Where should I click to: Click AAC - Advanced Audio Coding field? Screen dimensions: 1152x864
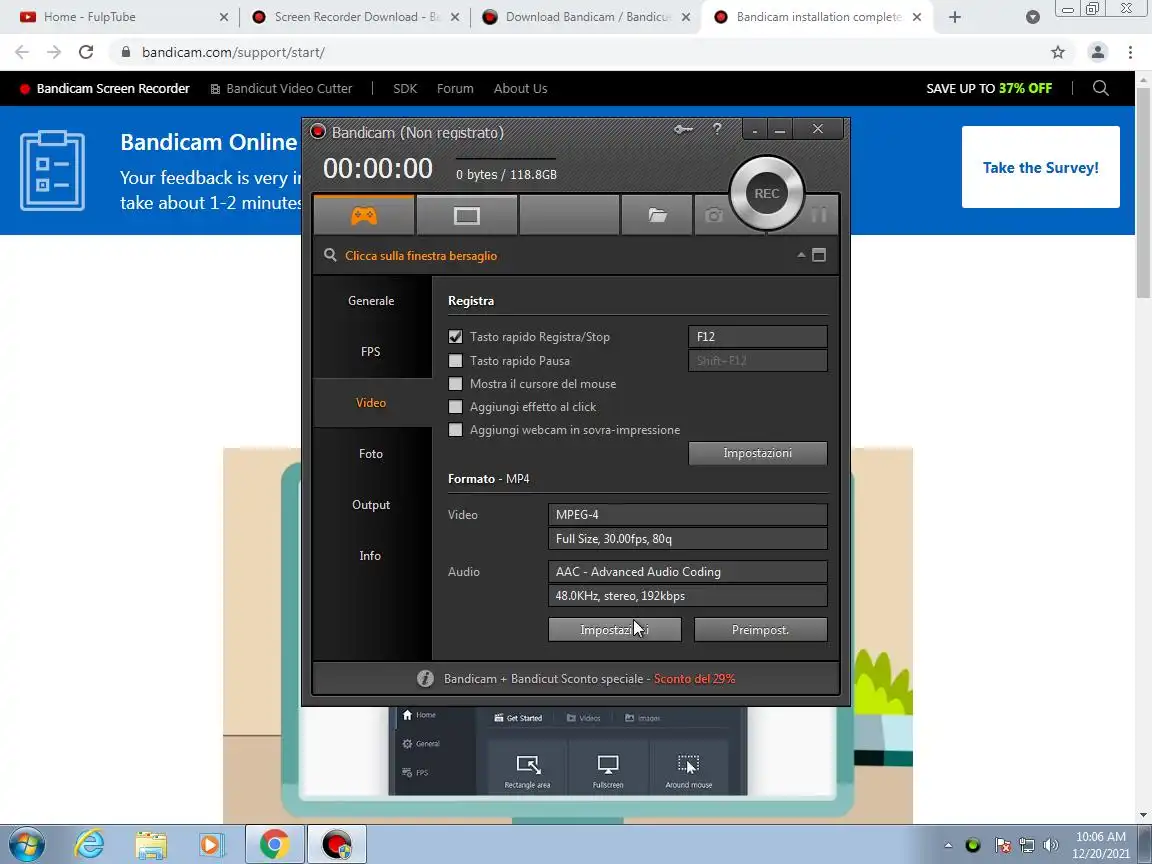688,572
